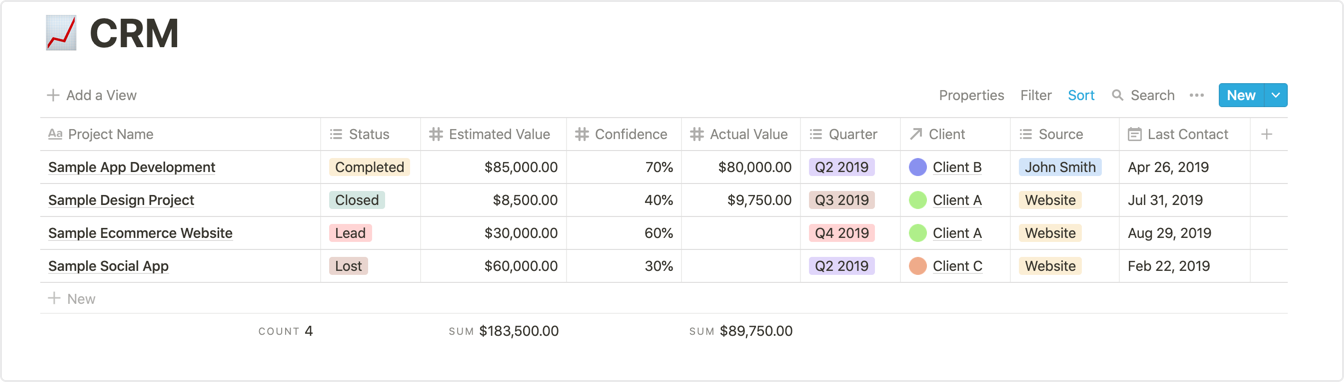Screen dimensions: 1344x382
Task: Click the blue New button
Action: click(x=1241, y=95)
